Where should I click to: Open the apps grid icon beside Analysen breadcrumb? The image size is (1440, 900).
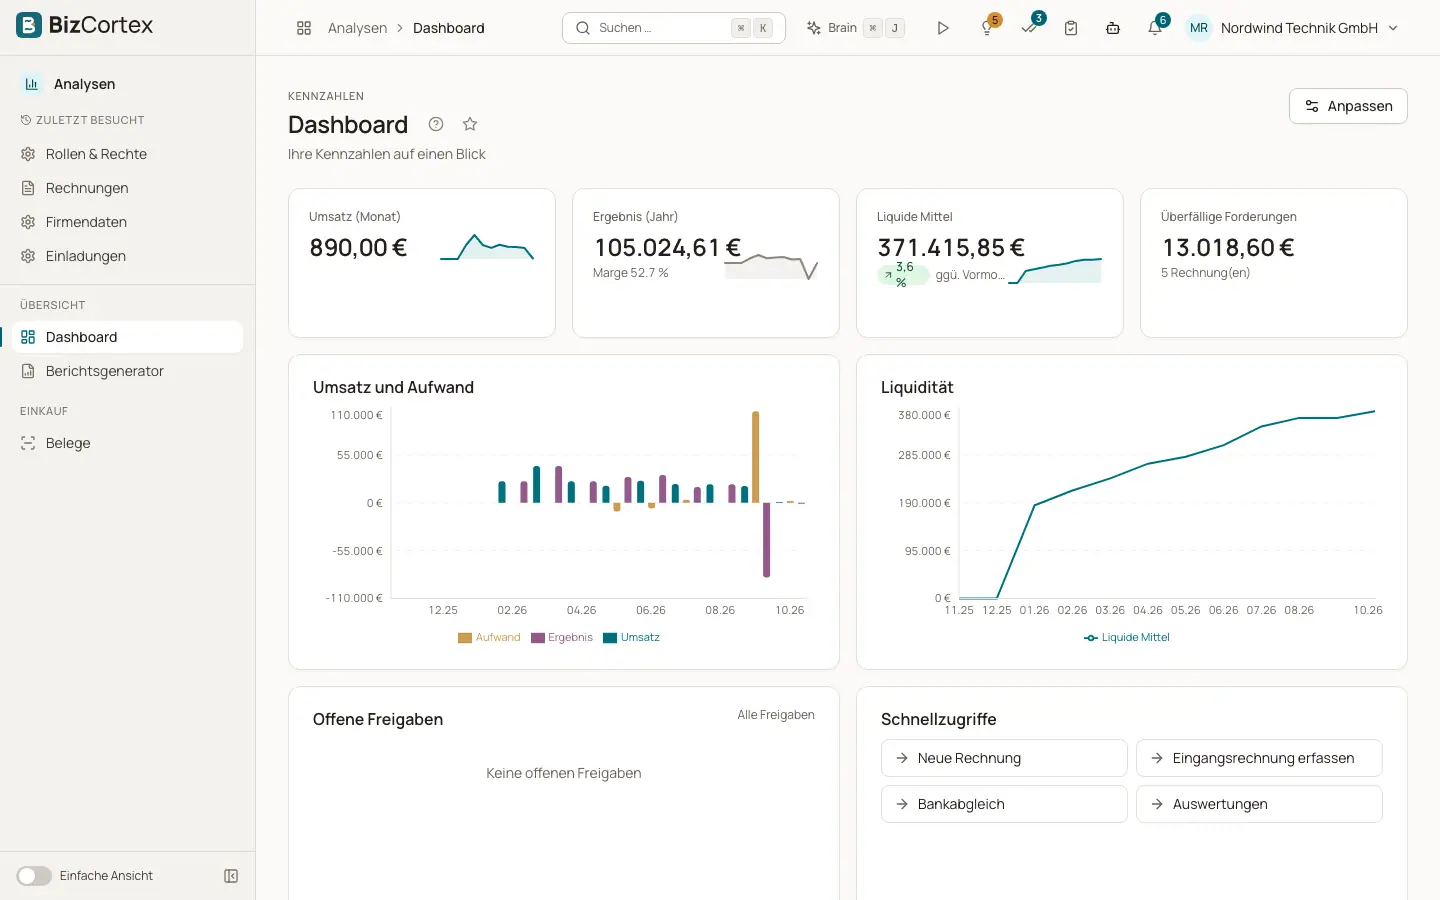tap(304, 28)
